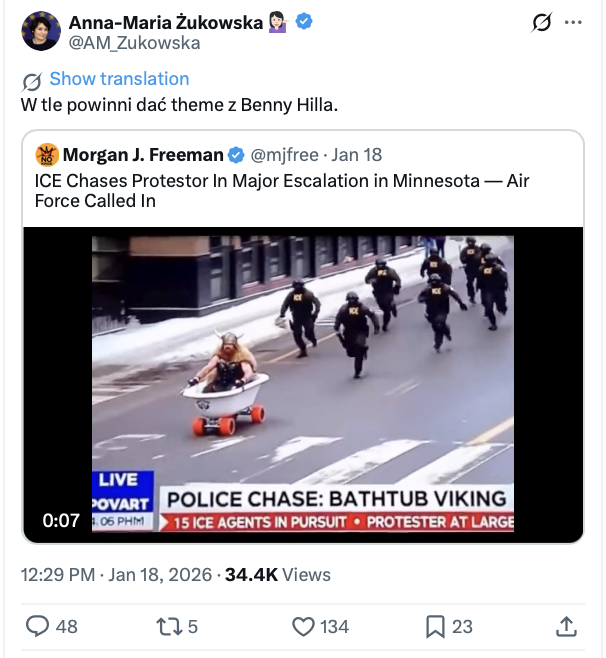Viewport: 606px width, 658px height.
Task: Open the three-dot more options menu
Action: (x=572, y=23)
